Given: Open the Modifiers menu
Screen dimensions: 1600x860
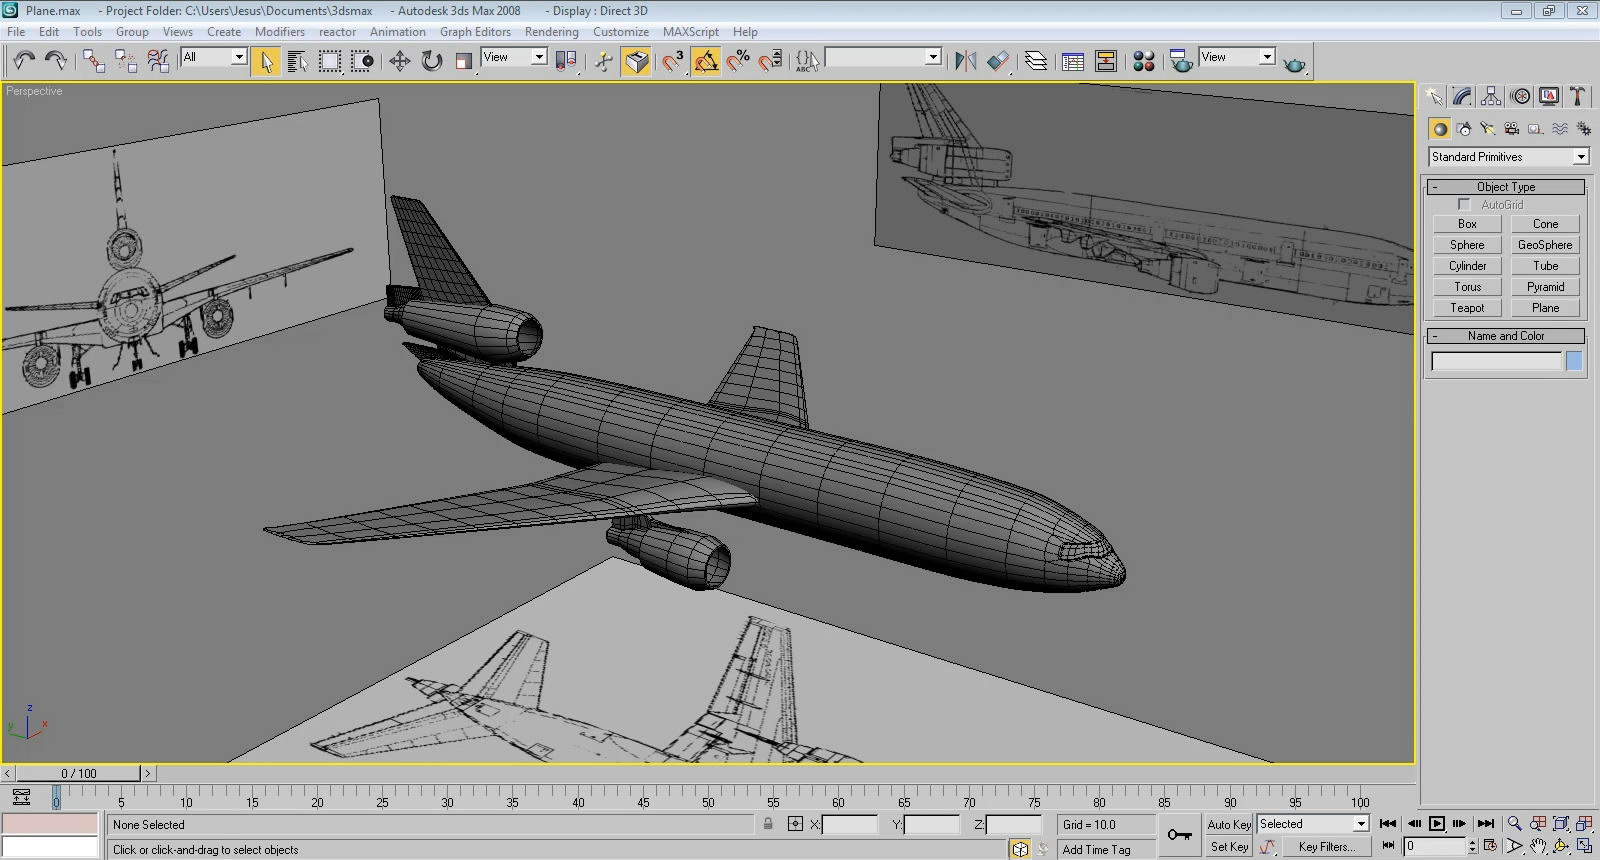Looking at the screenshot, I should click(279, 32).
